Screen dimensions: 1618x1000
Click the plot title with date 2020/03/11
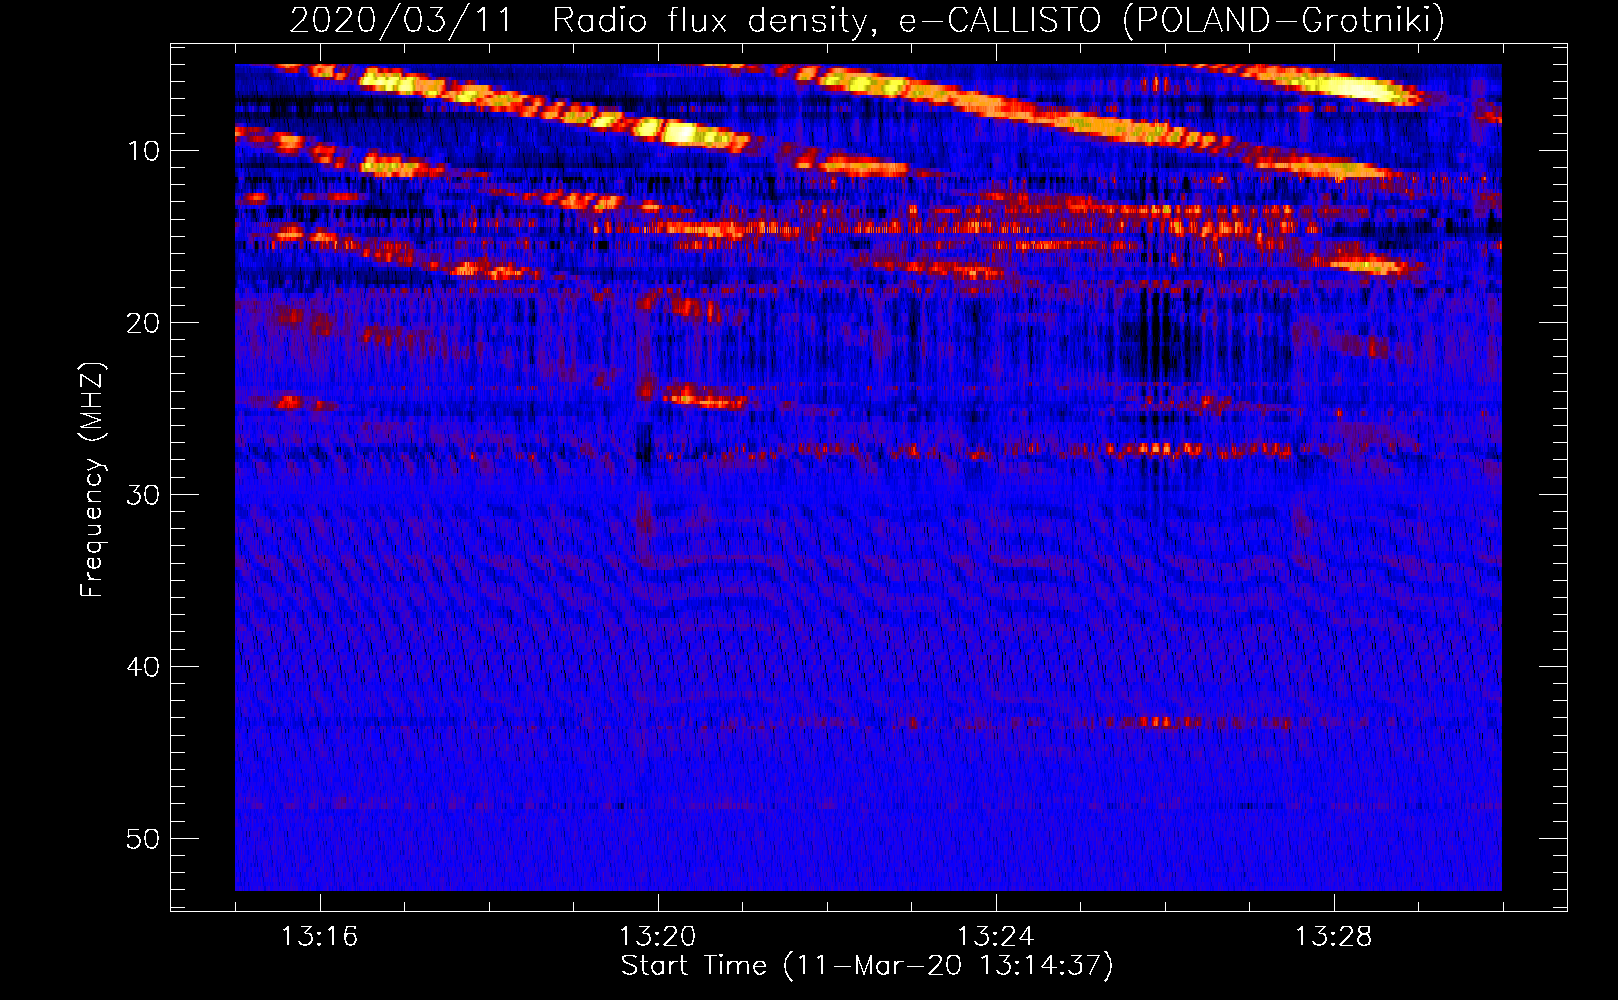867,20
